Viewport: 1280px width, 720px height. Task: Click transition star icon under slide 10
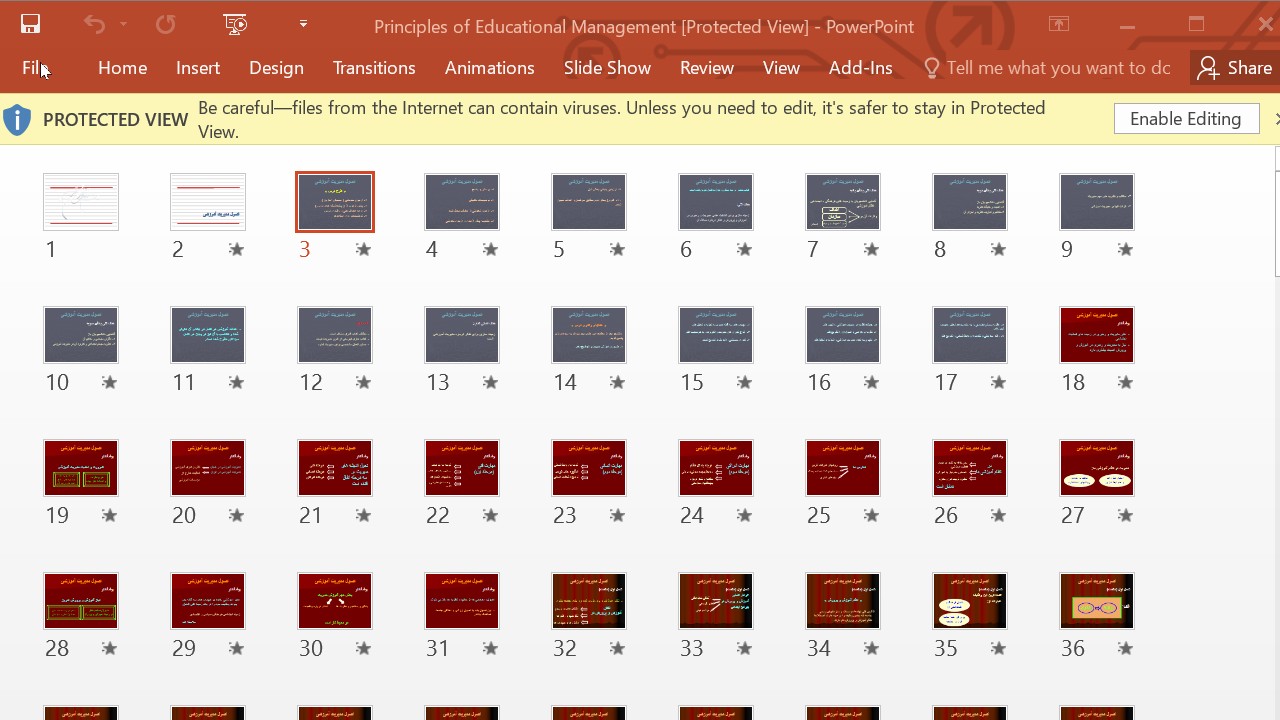tap(109, 382)
